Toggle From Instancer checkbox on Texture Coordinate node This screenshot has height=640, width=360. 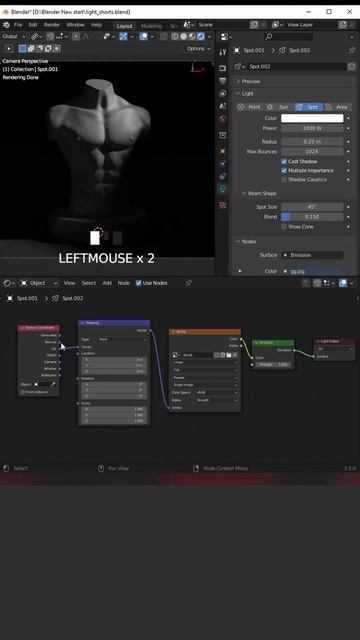coord(23,392)
